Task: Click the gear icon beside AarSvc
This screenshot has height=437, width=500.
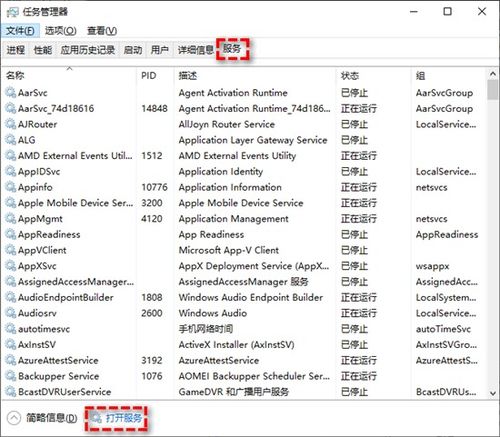Action: tap(11, 92)
